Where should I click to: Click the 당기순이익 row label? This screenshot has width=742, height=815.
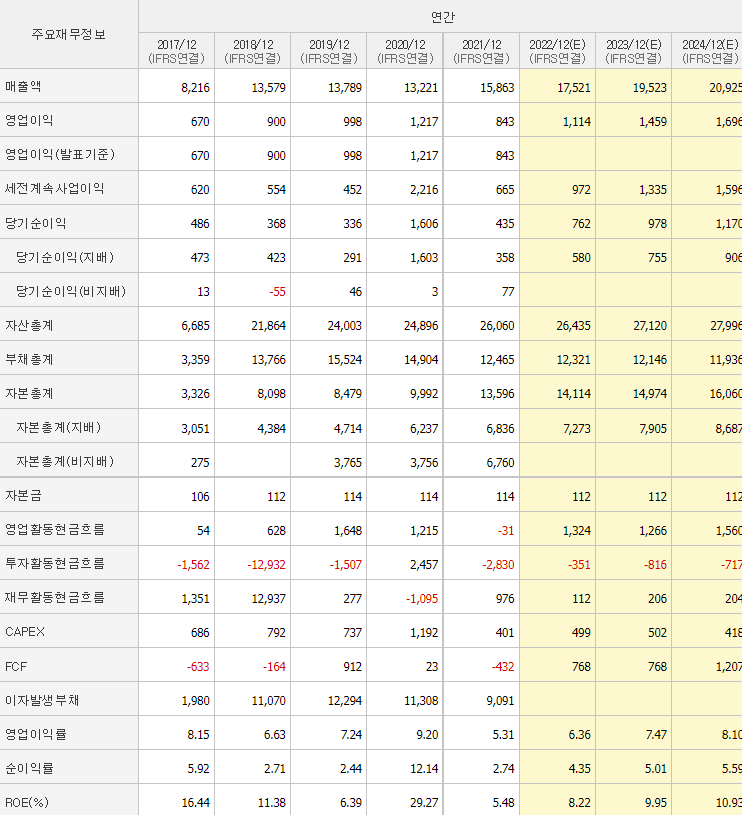pos(35,223)
